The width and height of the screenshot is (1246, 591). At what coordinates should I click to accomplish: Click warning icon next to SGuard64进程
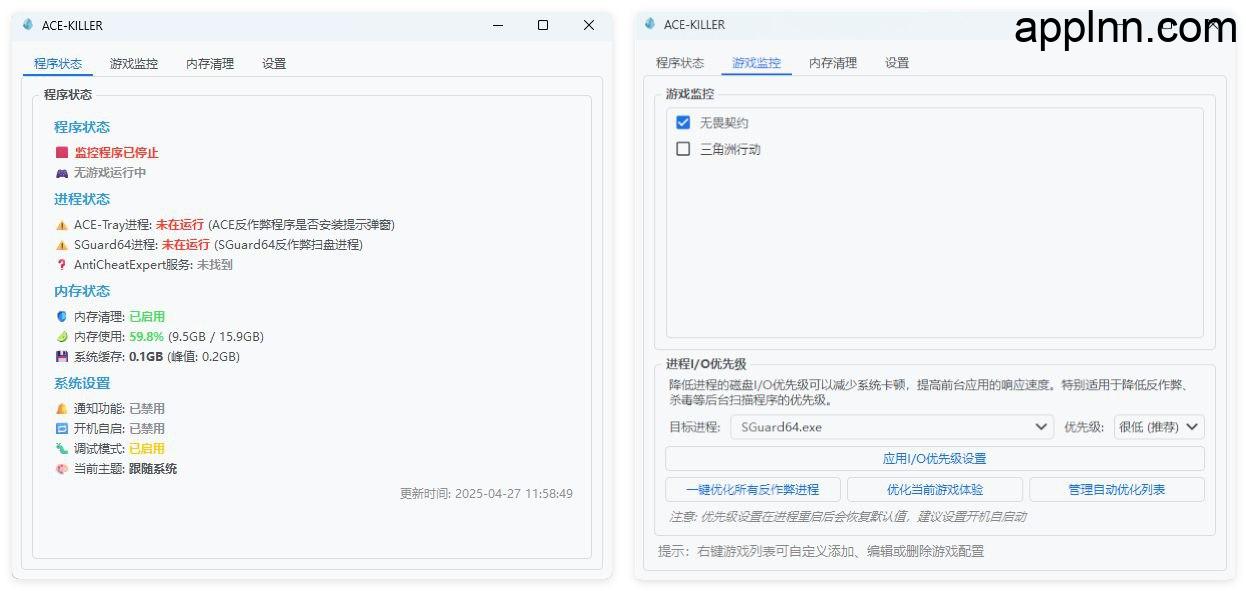click(62, 245)
